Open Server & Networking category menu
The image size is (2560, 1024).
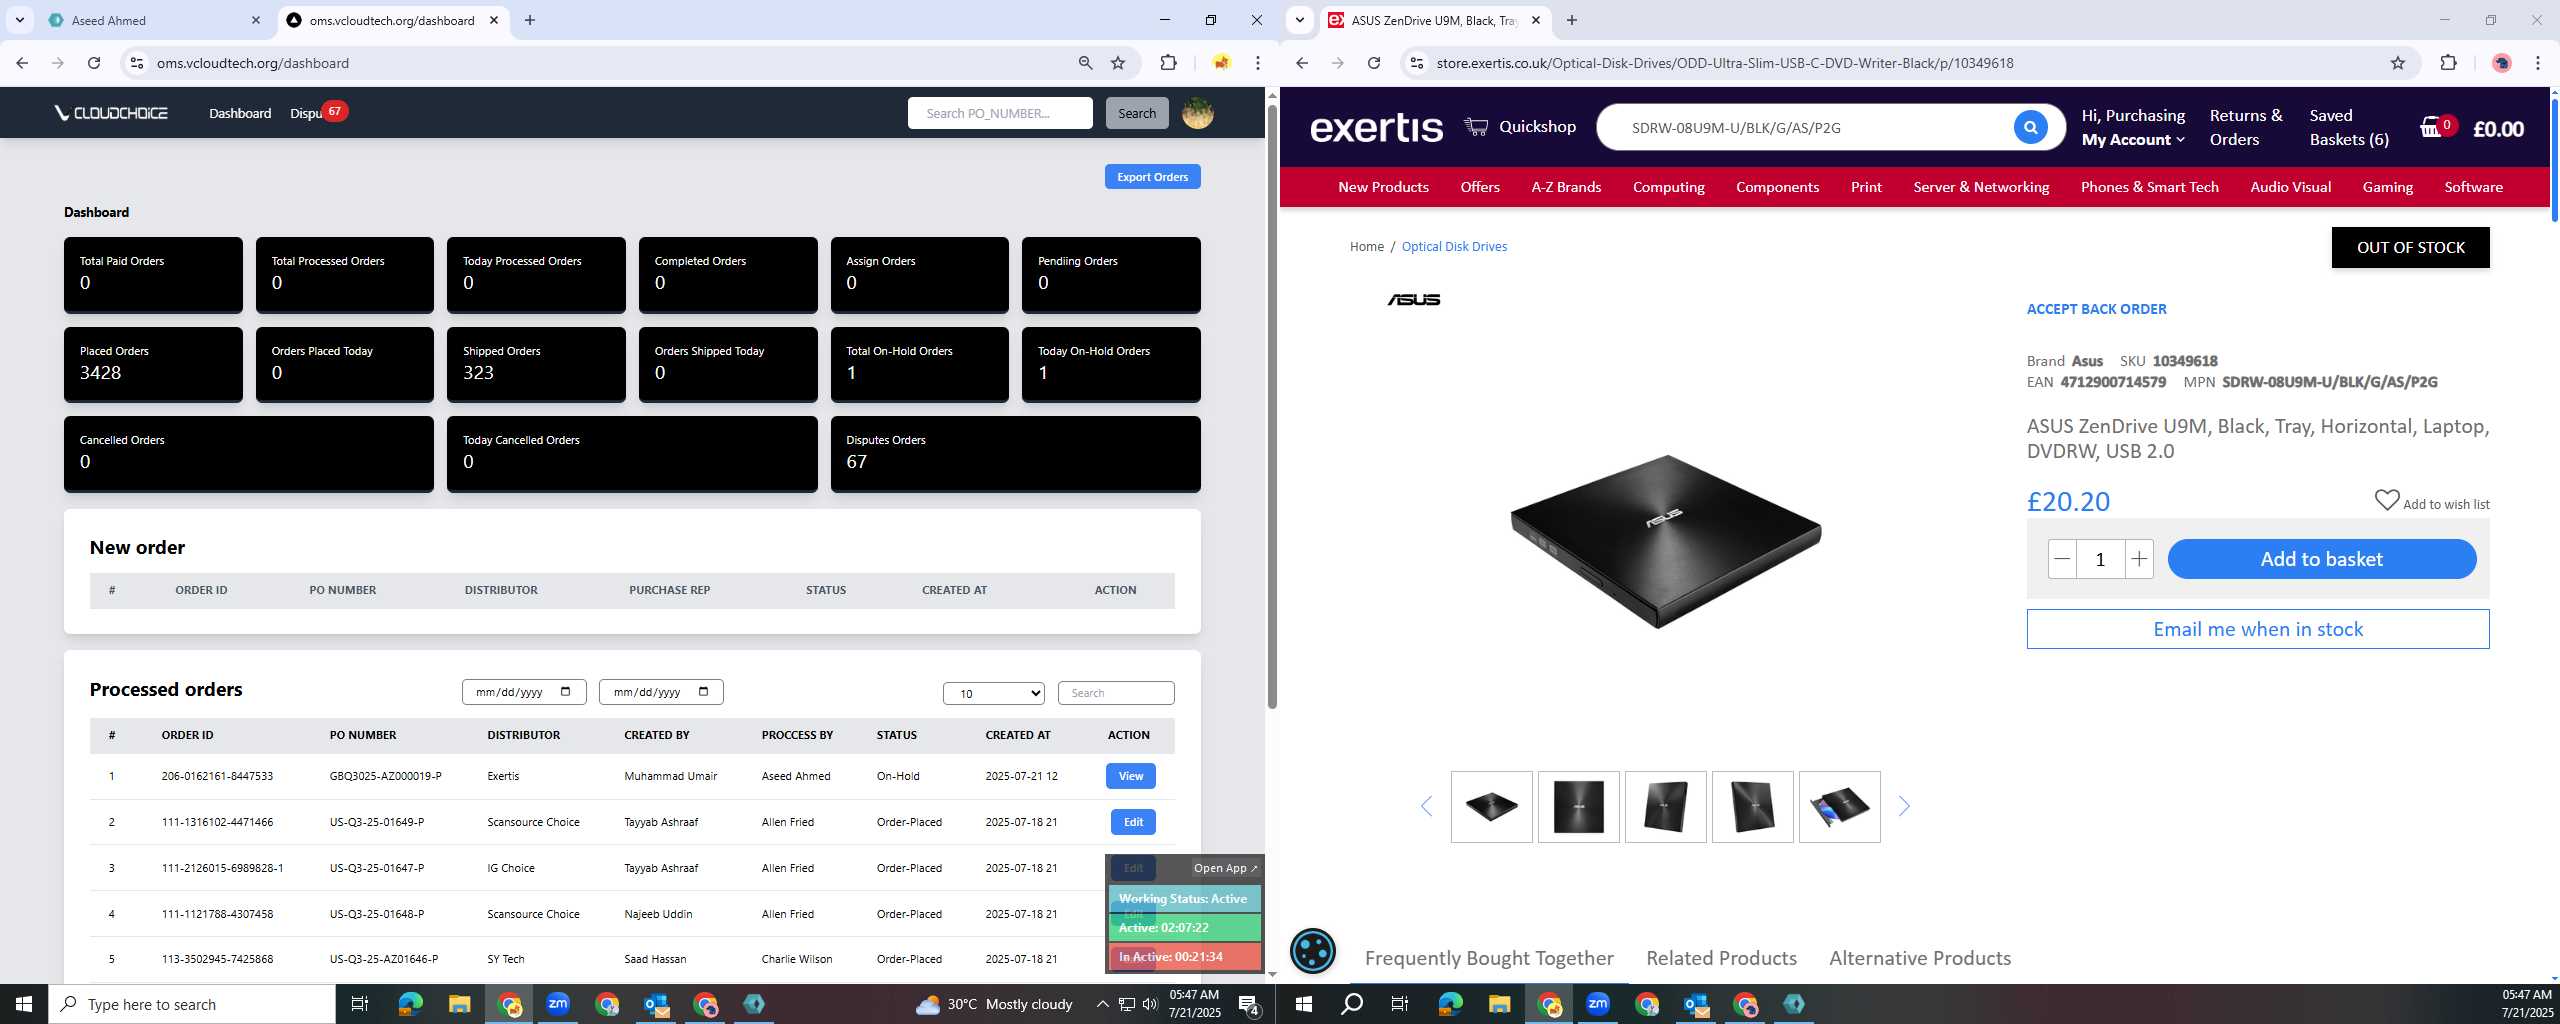click(1980, 187)
